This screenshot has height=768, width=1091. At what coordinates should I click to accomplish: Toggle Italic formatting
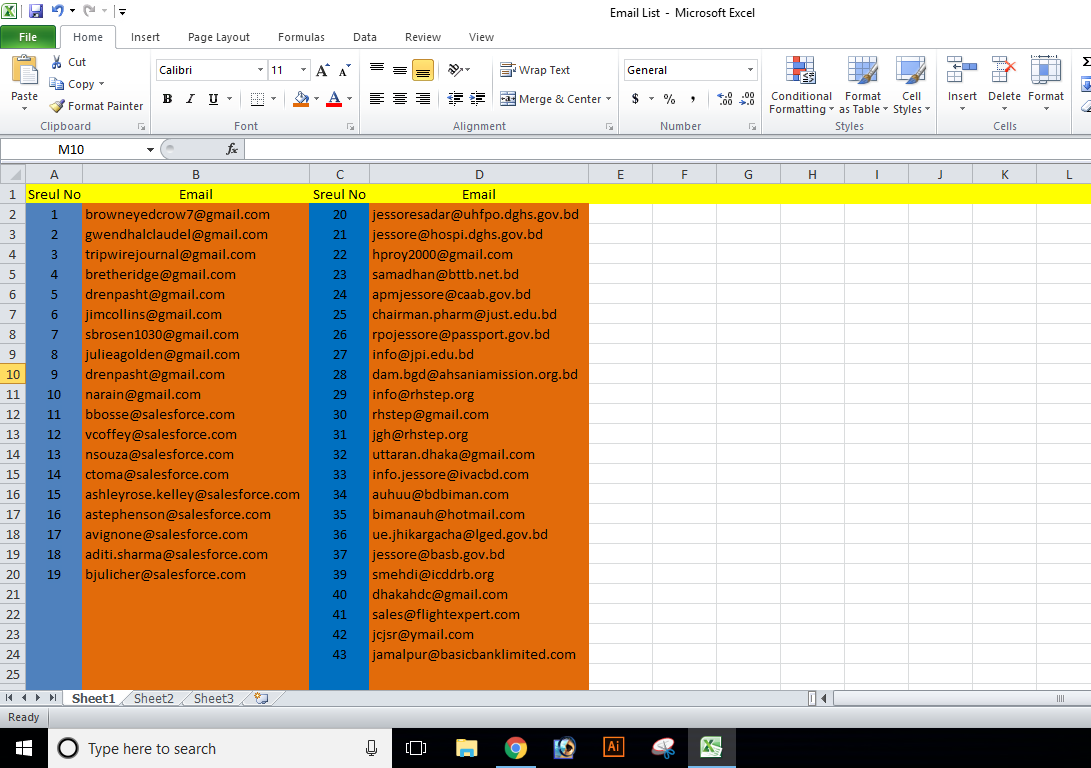(190, 99)
